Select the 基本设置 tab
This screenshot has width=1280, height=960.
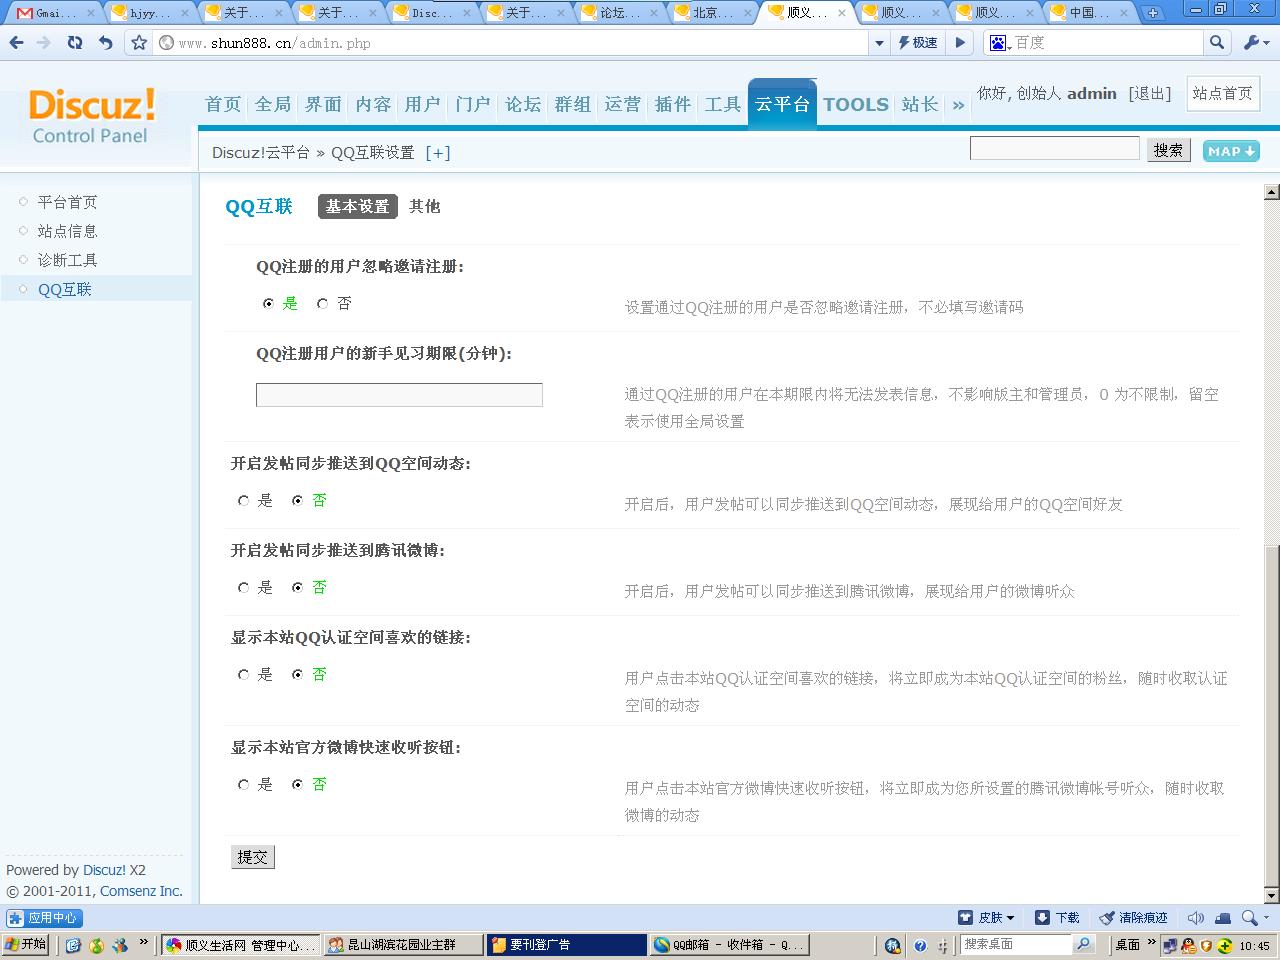[x=357, y=206]
